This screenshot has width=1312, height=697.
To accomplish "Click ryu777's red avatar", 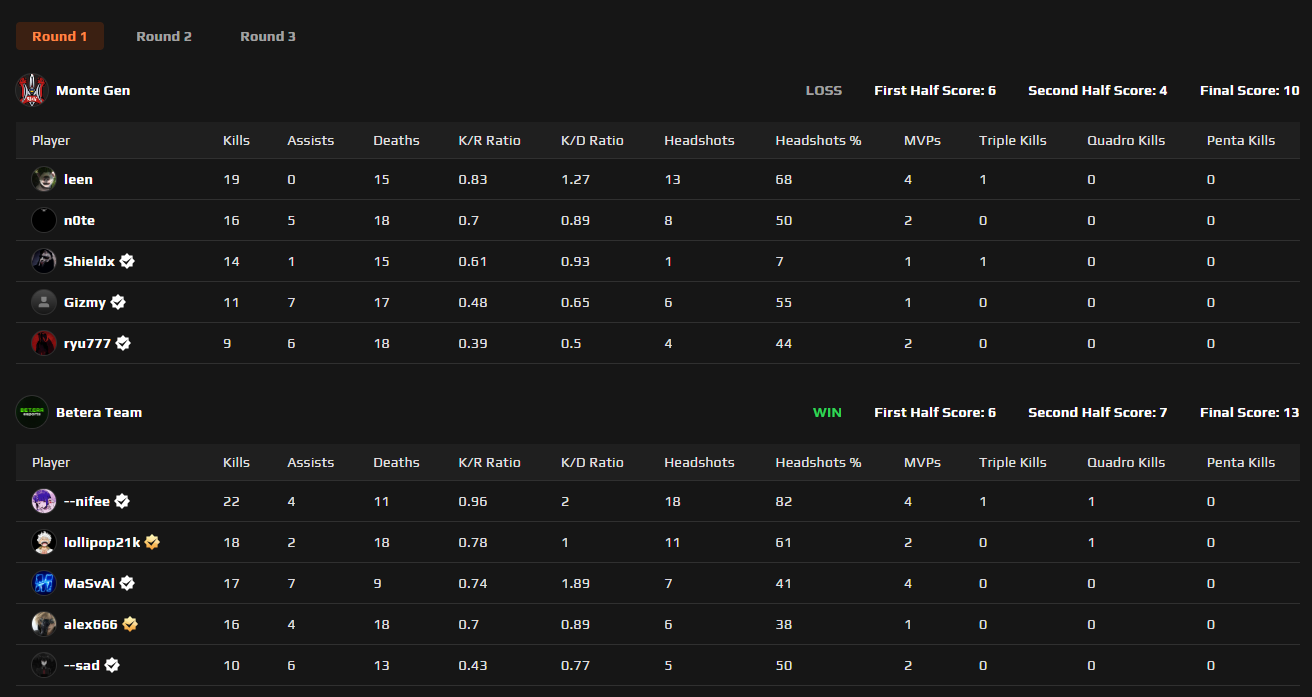I will [x=44, y=343].
